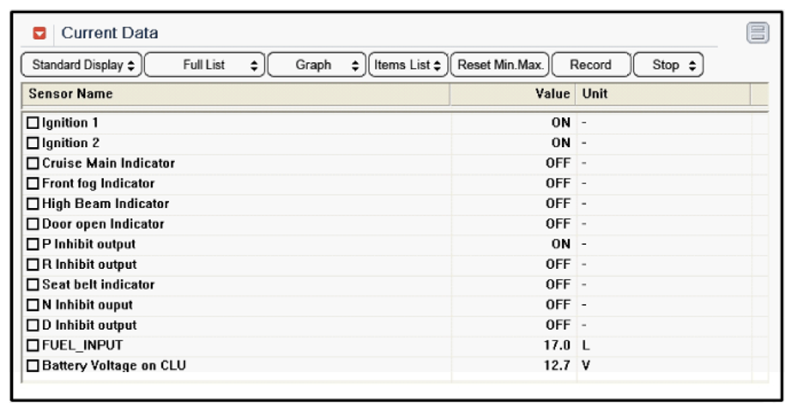The width and height of the screenshot is (794, 412).
Task: Open the Full List dropdown
Action: click(x=205, y=65)
